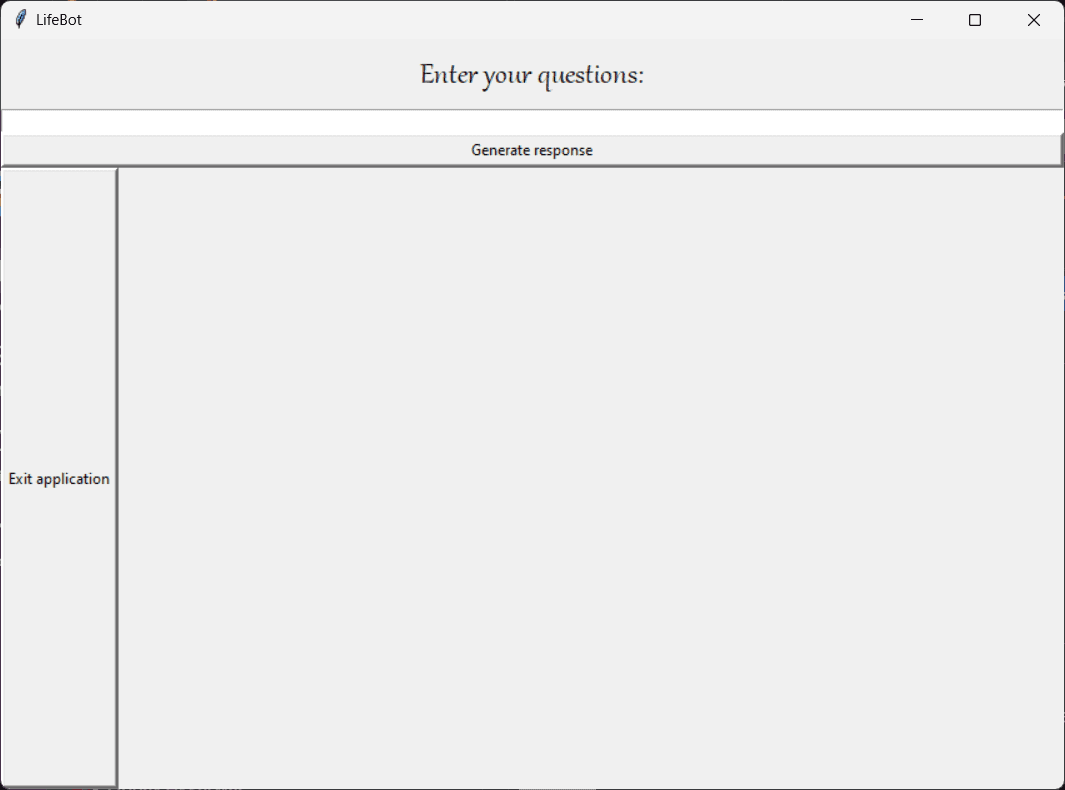Viewport: 1065px width, 790px height.
Task: Click the LifeBot feather icon in title bar
Action: coord(21,20)
